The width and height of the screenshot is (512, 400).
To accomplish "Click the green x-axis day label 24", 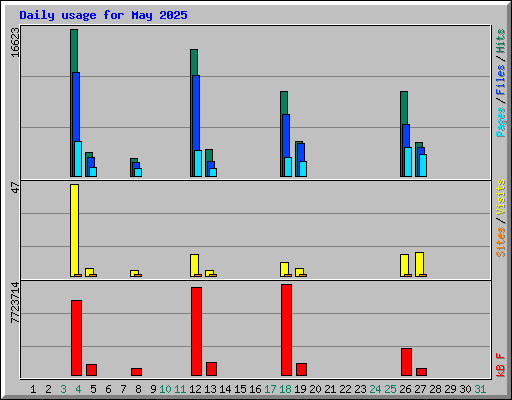I will click(375, 389).
